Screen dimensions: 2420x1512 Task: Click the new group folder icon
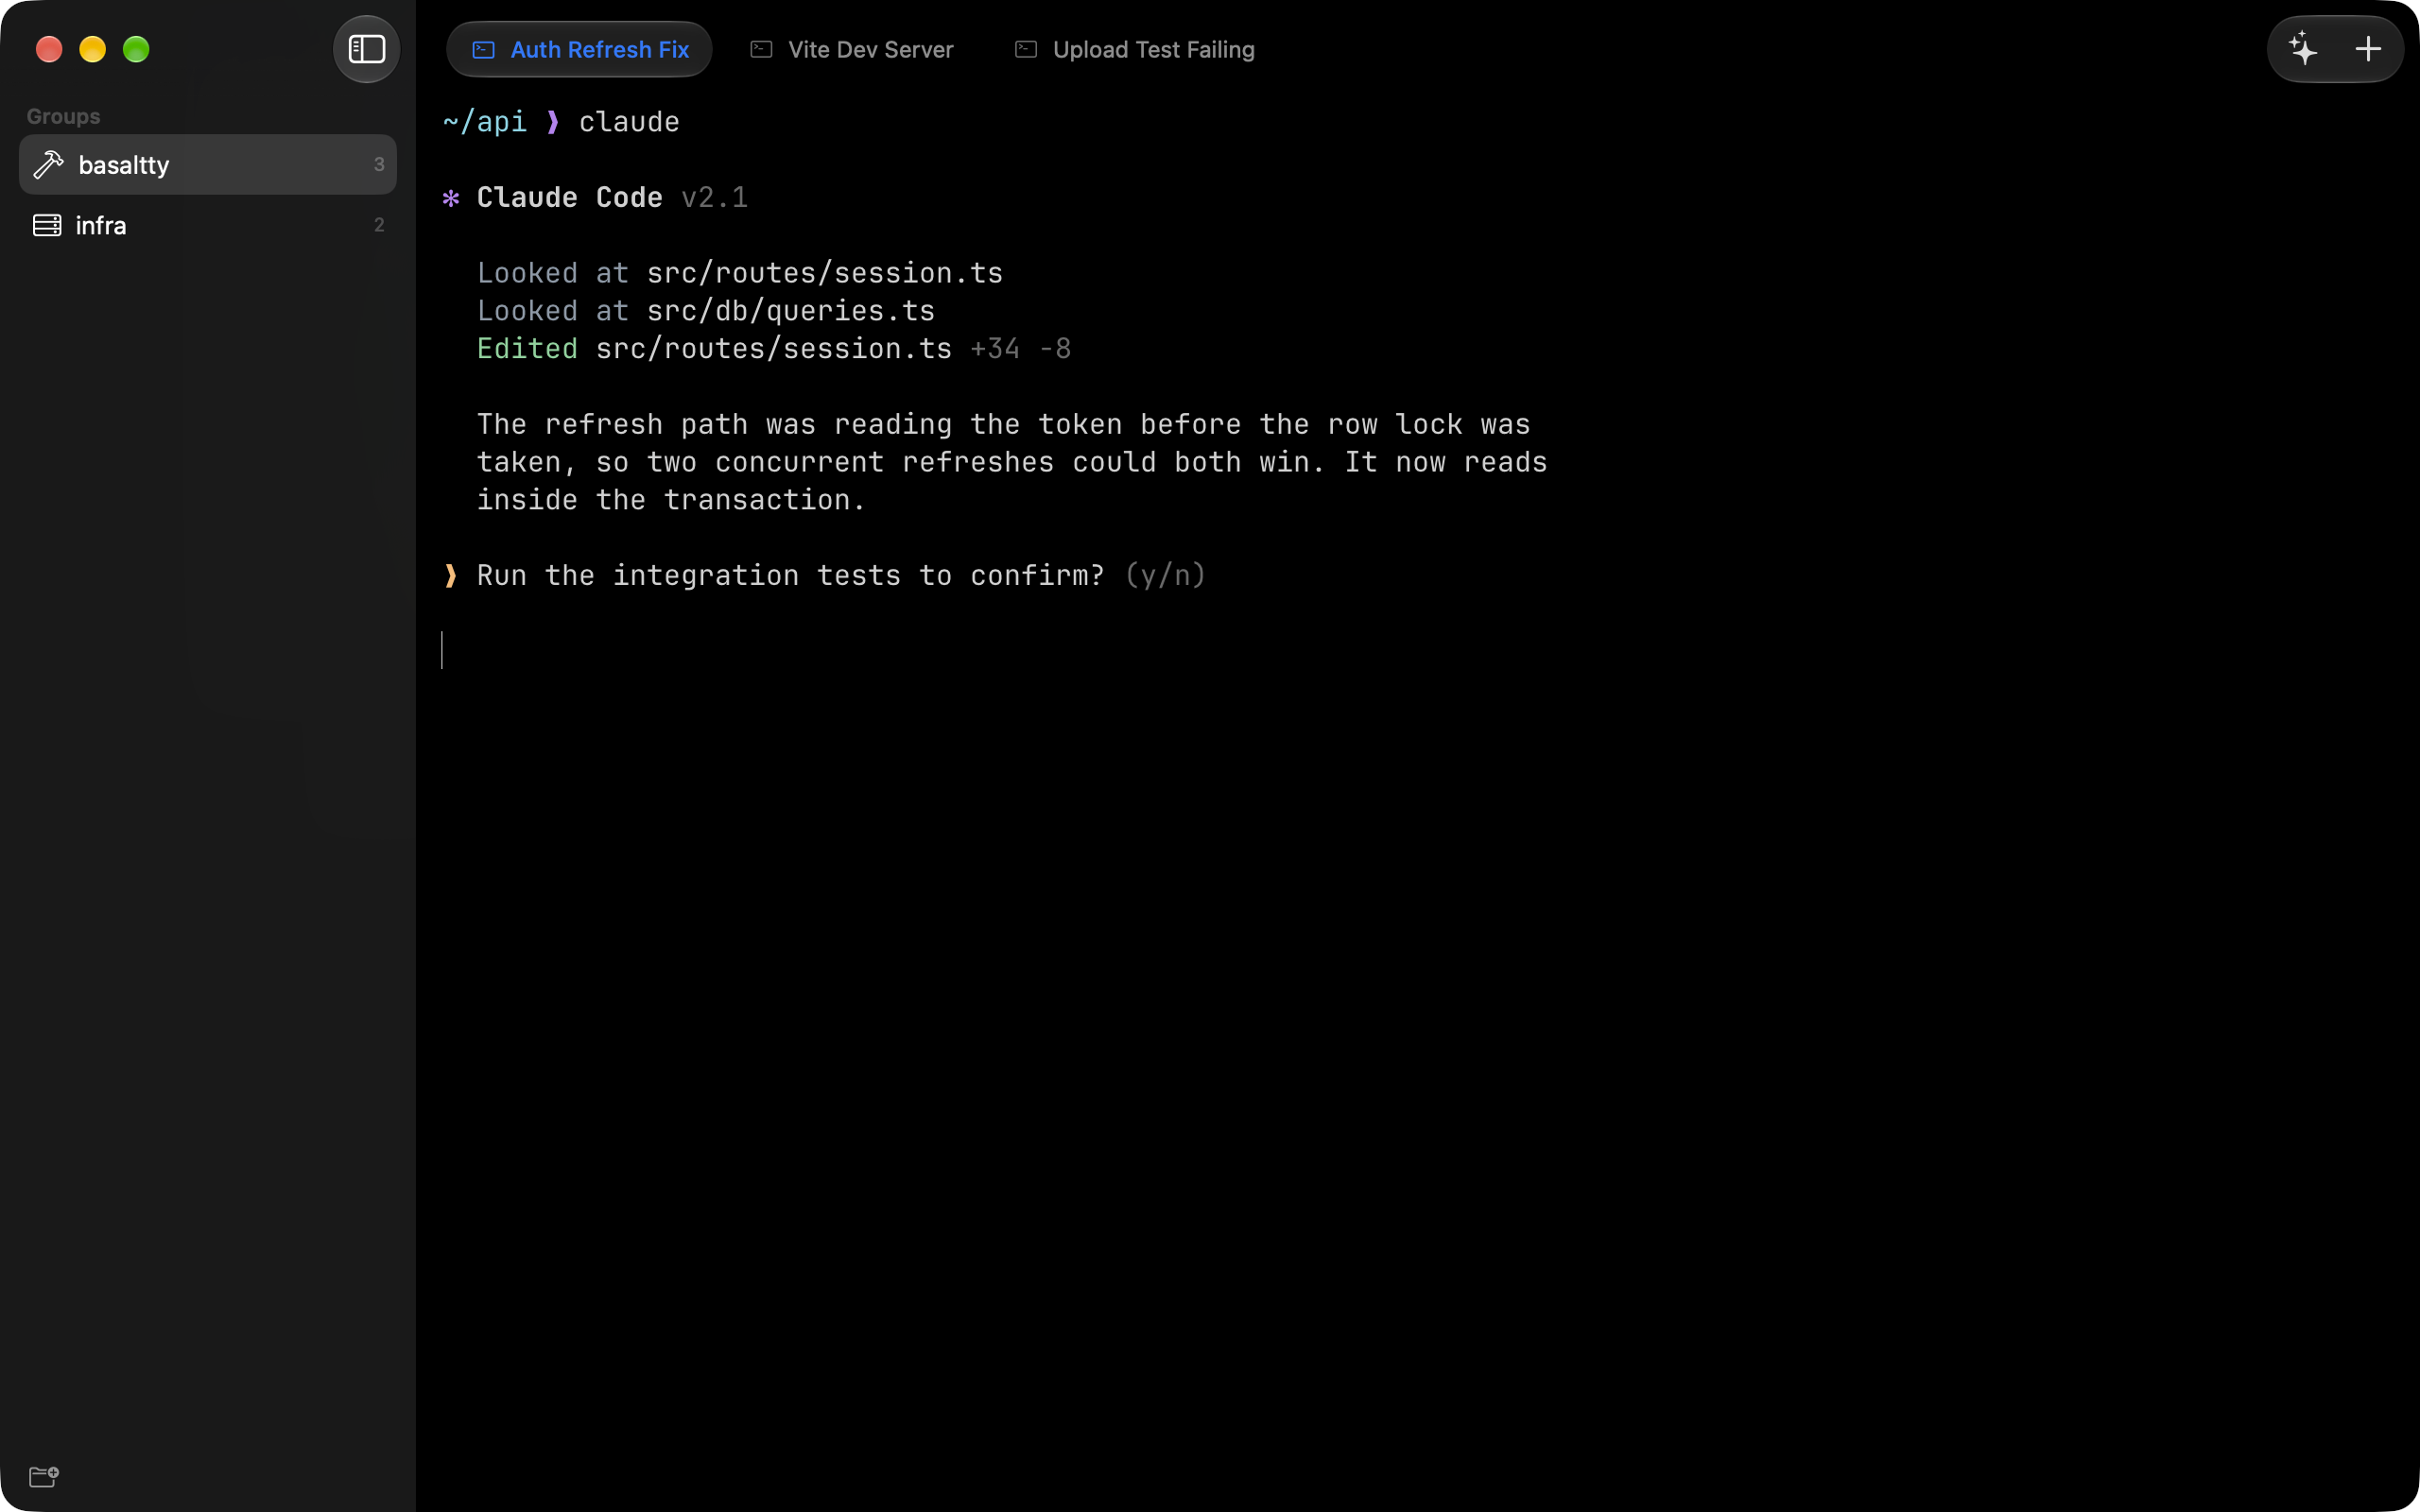click(44, 1476)
